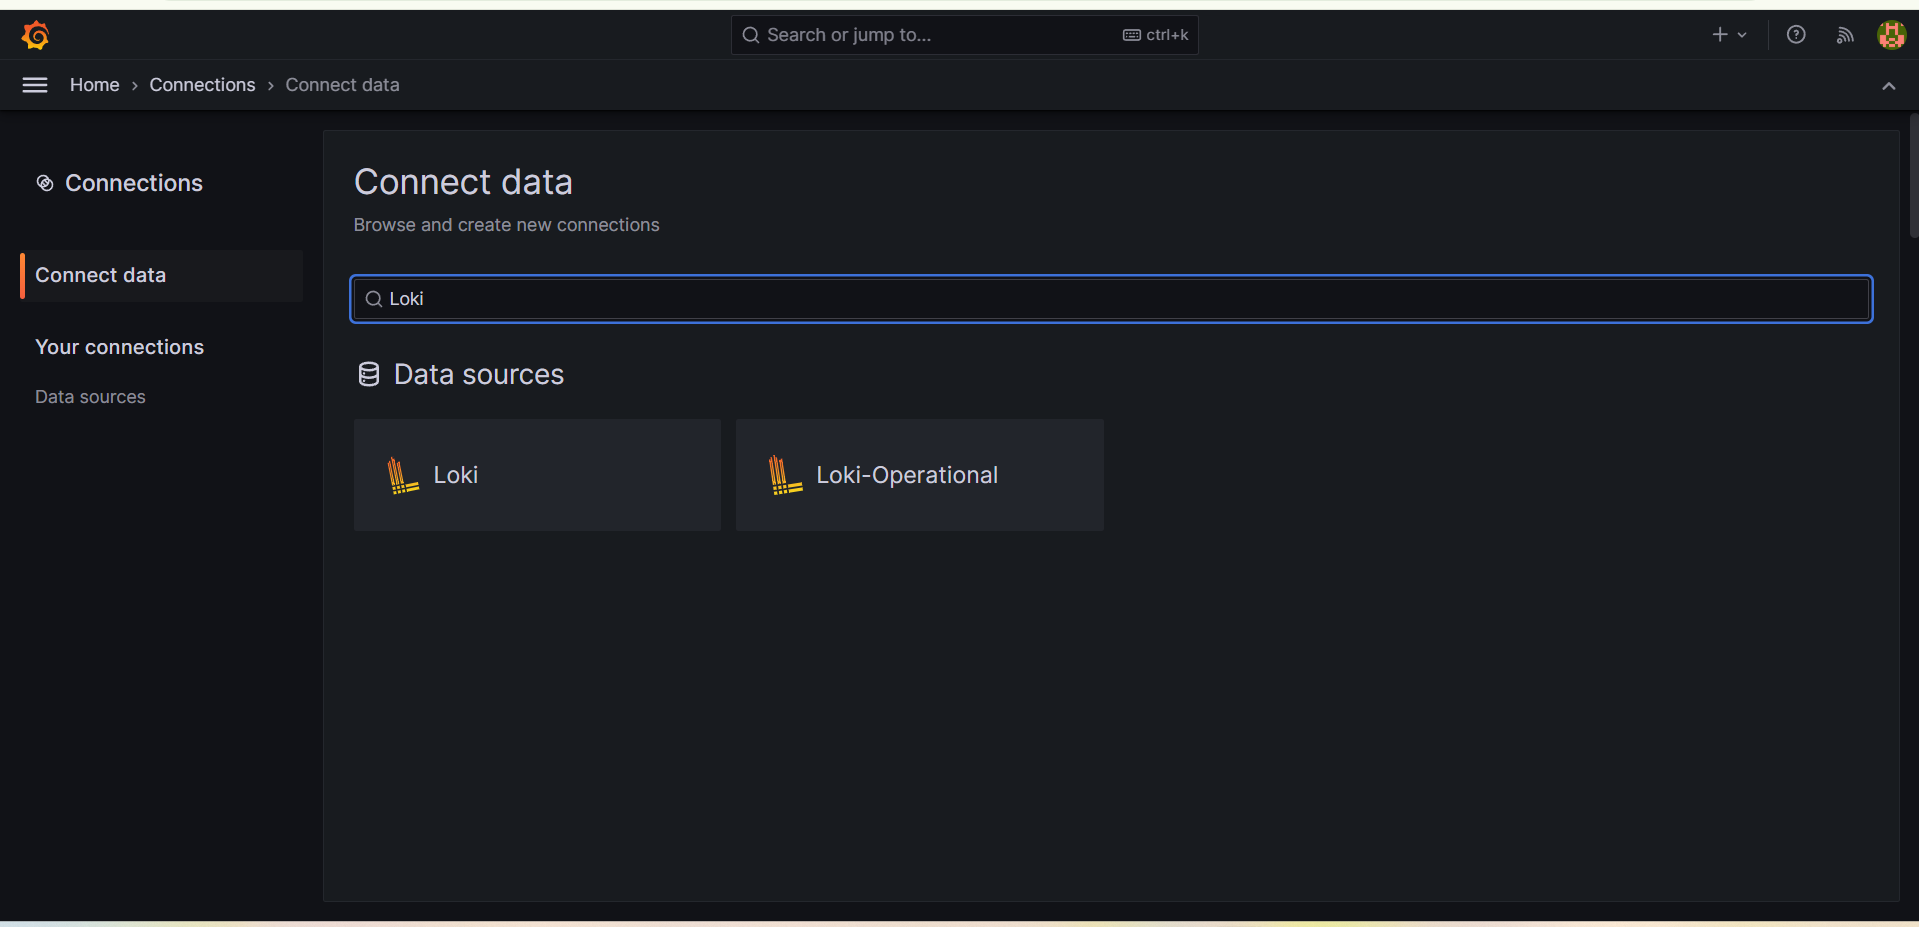Go to the Home breadcrumb
Viewport: 1919px width, 927px height.
pos(95,85)
